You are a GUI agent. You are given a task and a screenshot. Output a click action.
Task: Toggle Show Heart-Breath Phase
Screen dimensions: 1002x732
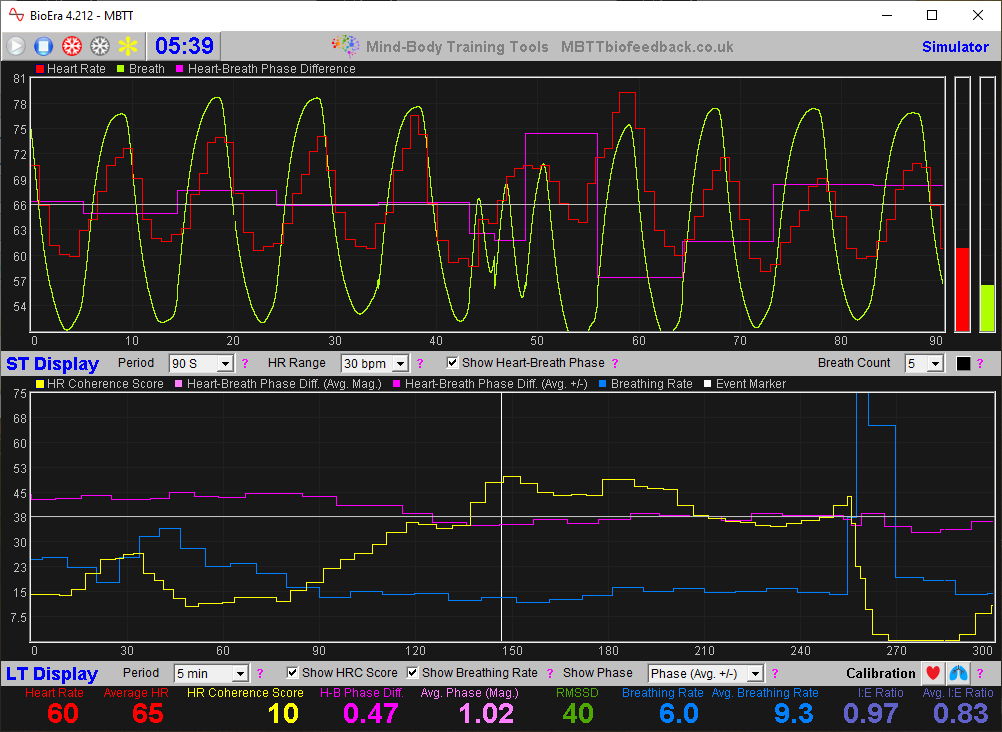tap(453, 363)
